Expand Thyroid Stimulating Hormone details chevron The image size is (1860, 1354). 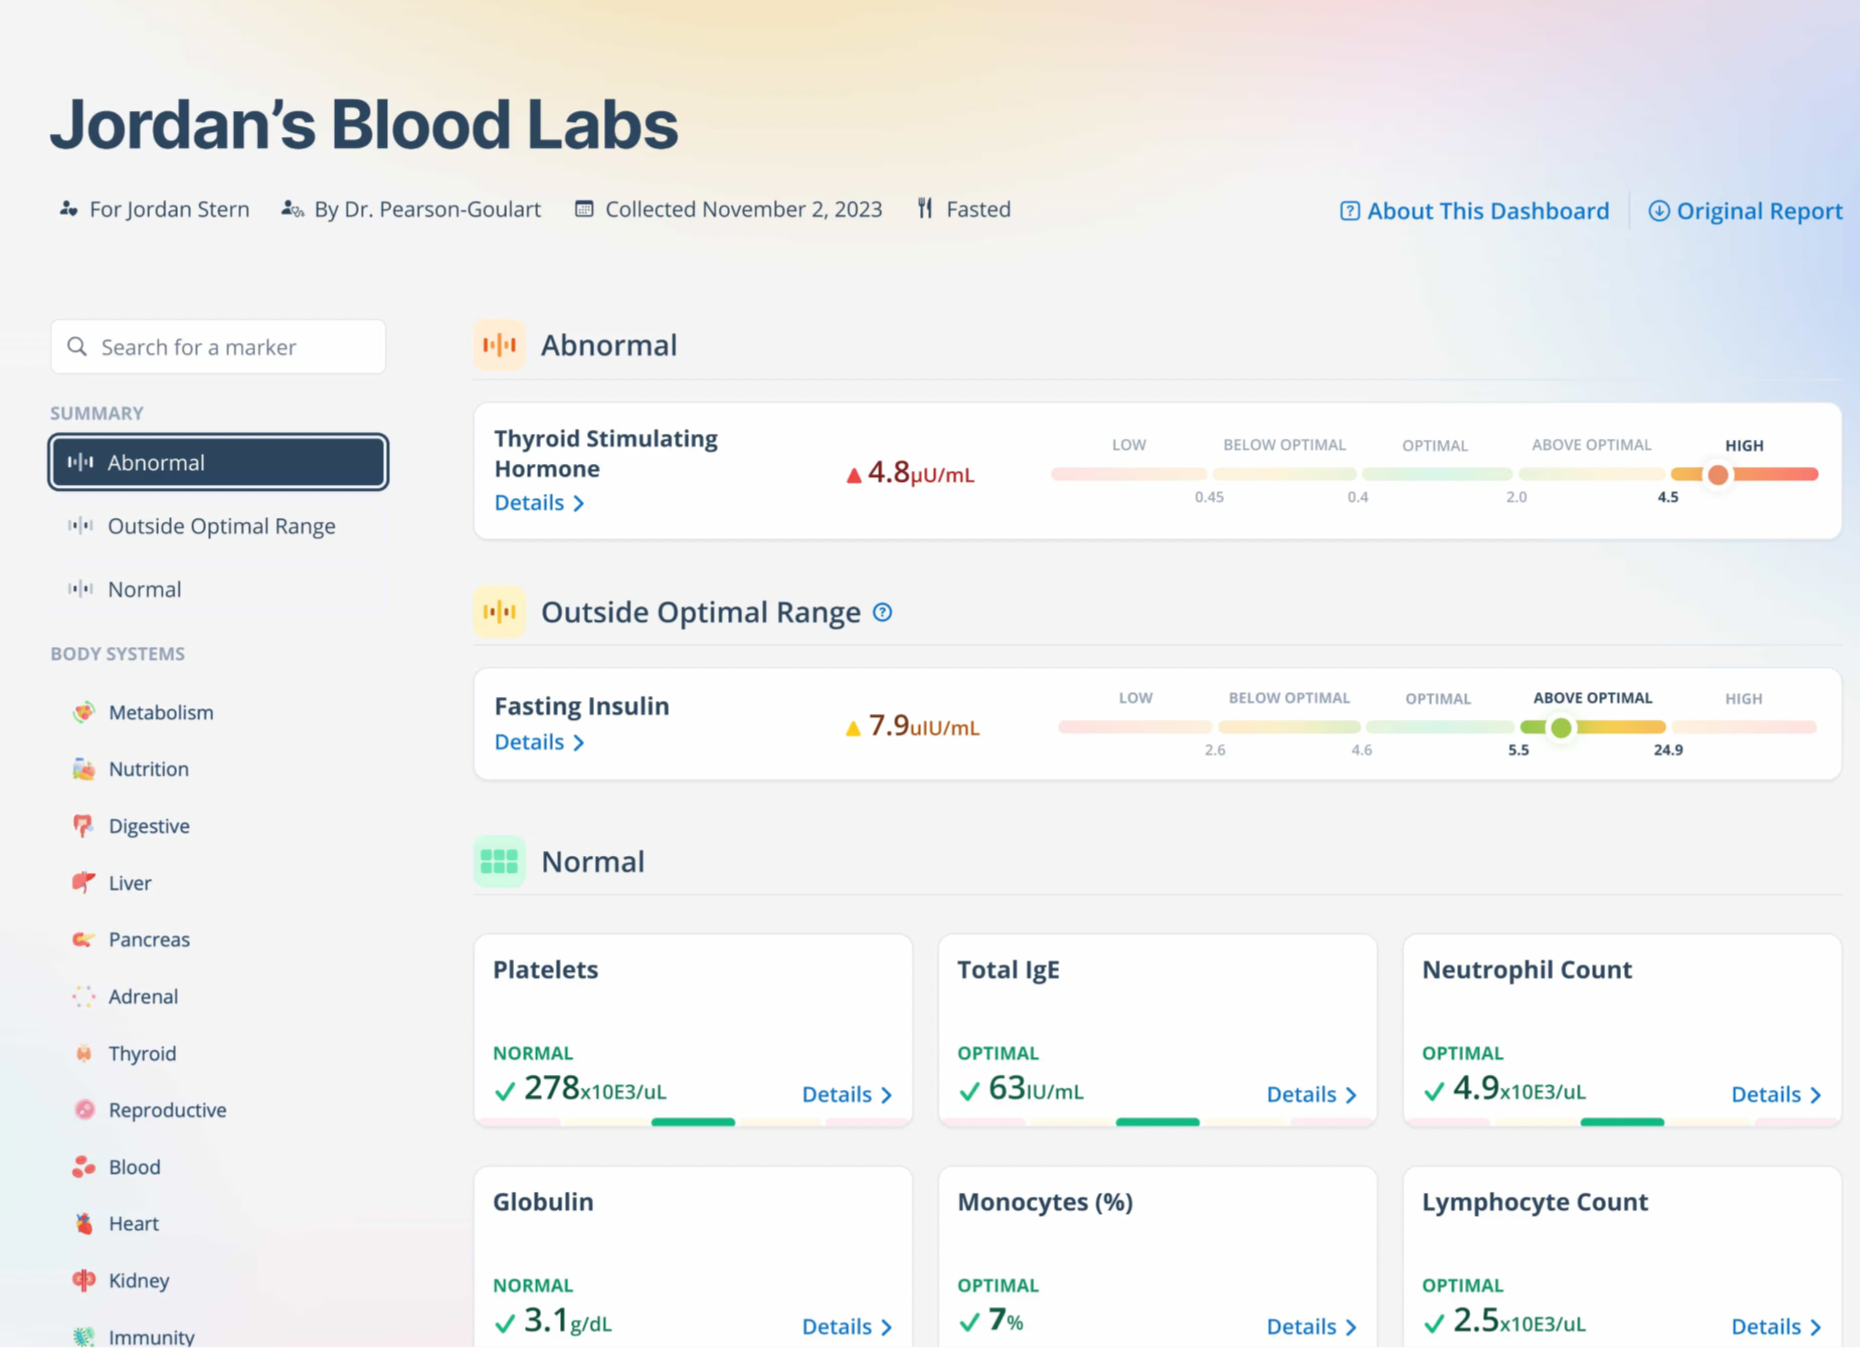tap(578, 503)
